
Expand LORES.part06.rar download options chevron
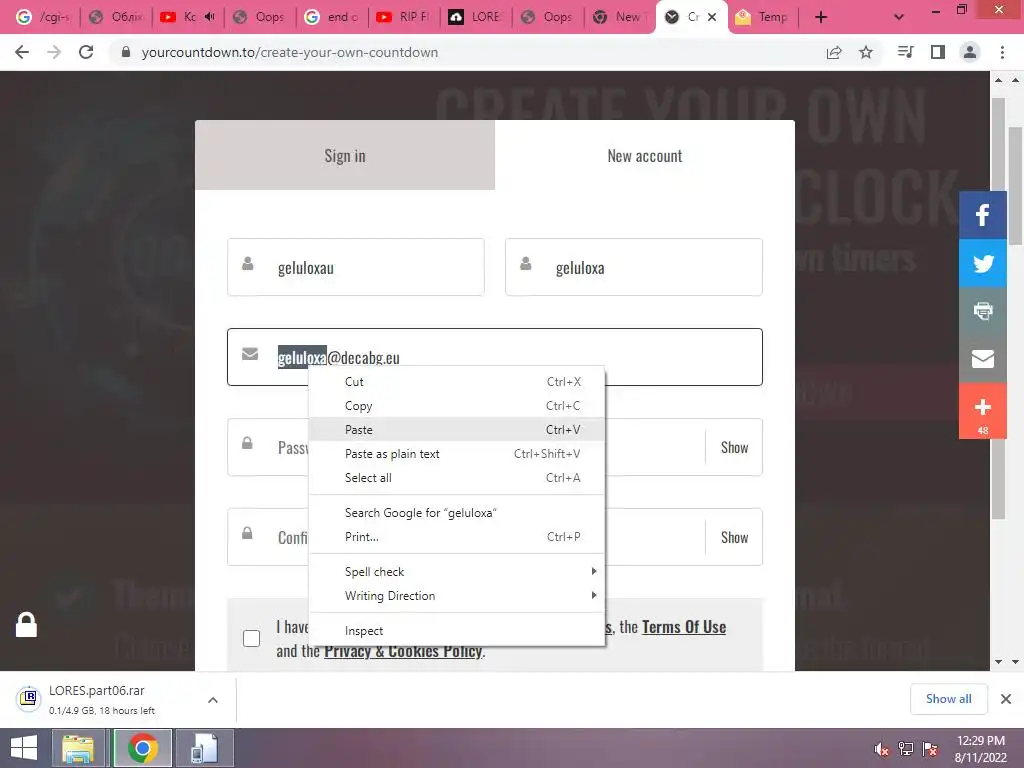pos(213,700)
